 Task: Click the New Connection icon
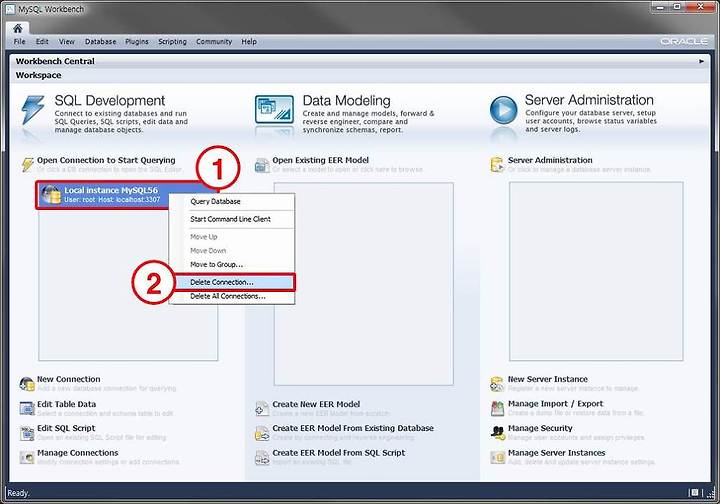tap(27, 384)
